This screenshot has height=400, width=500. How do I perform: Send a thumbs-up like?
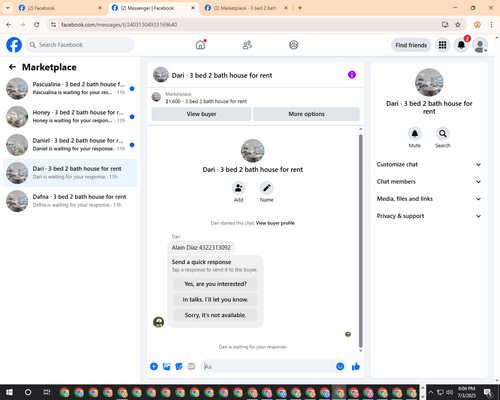coord(356,367)
